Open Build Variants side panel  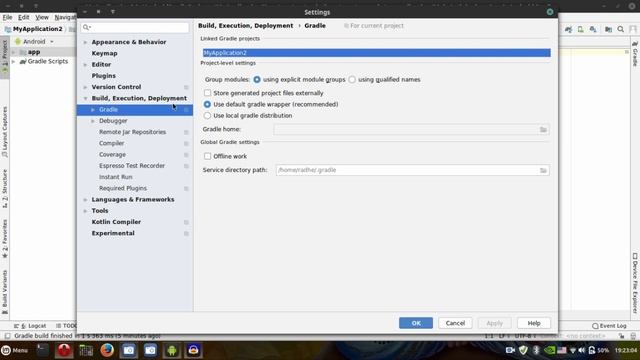tap(5, 291)
